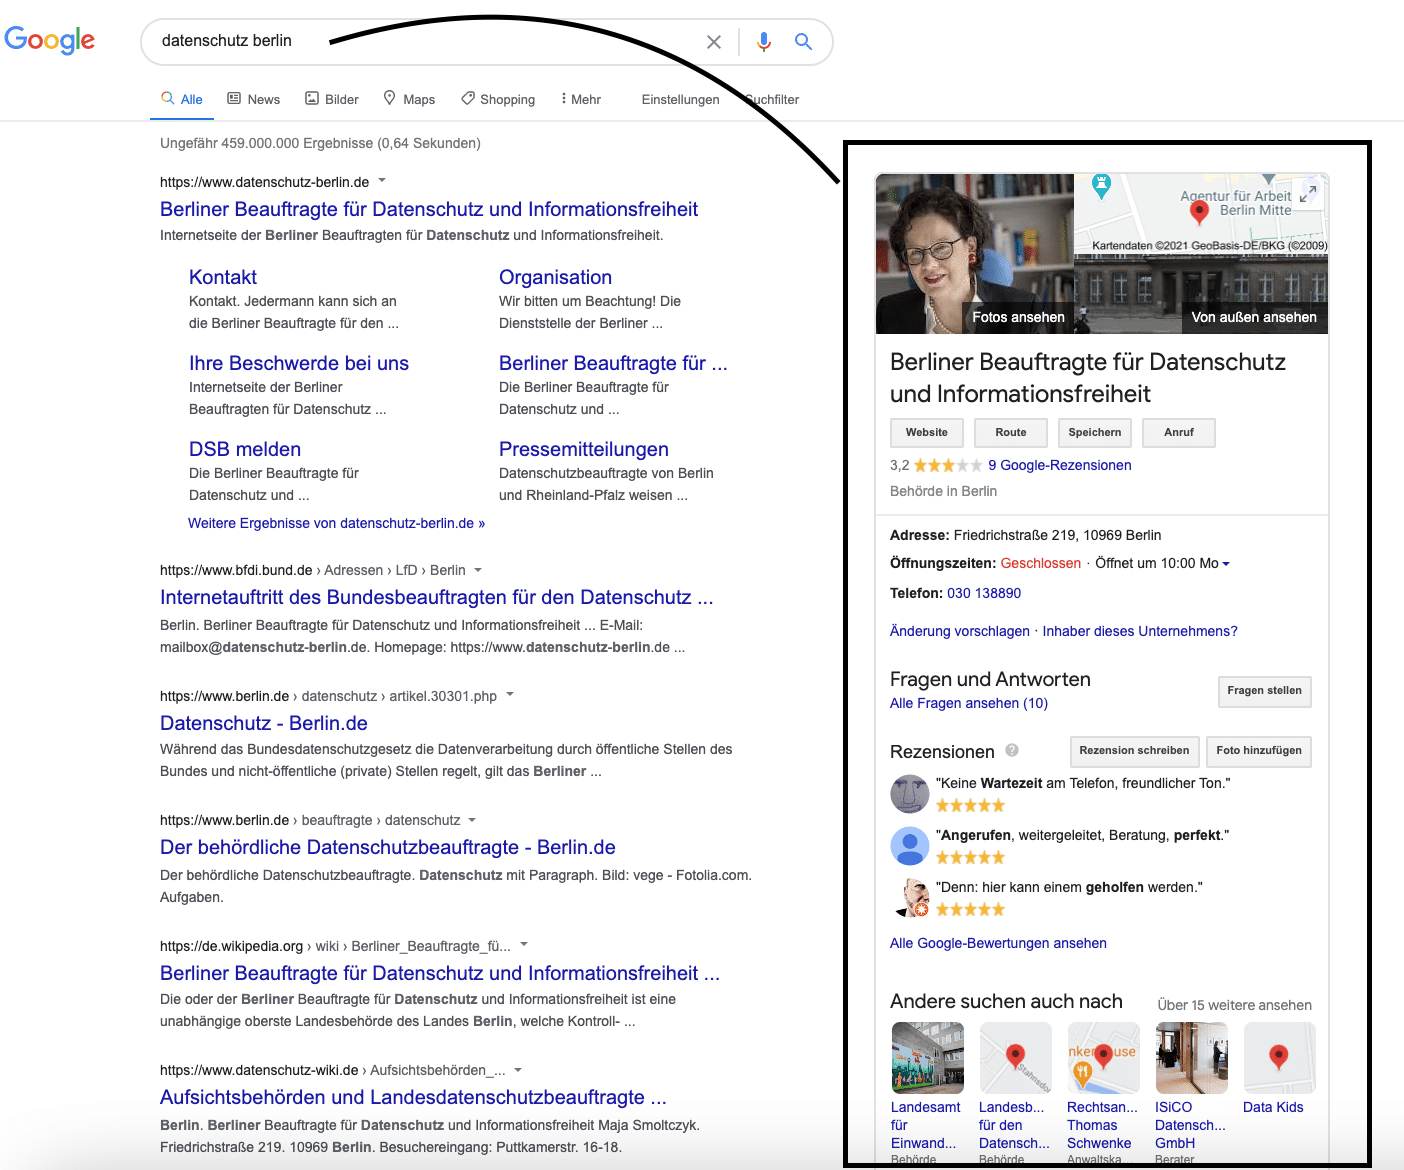Open avatar of 'Angerufen, weitergeleitet' reviewer
The height and width of the screenshot is (1170, 1404).
[x=909, y=846]
